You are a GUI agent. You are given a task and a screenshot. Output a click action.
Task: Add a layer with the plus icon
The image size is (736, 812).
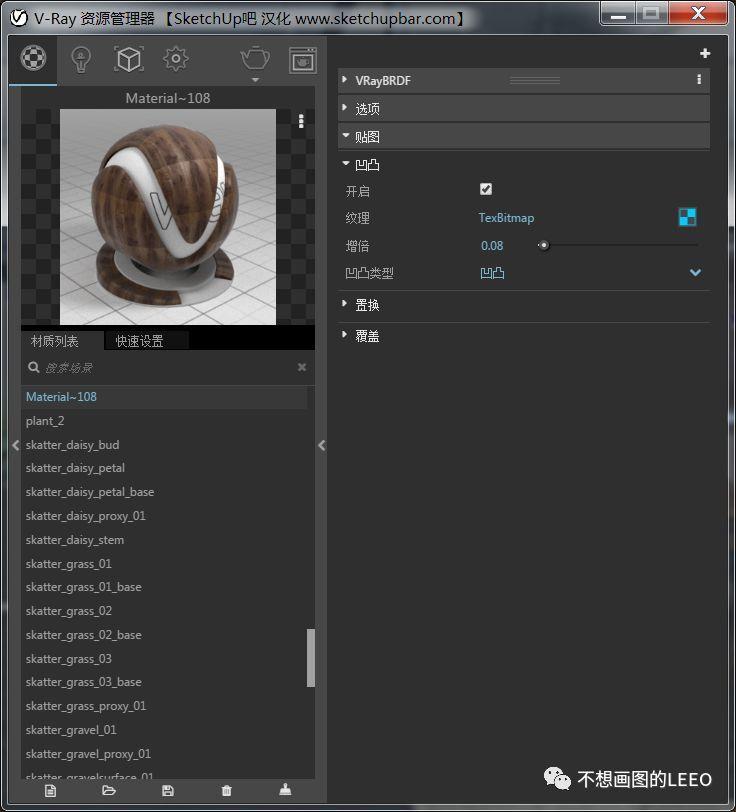pos(704,53)
